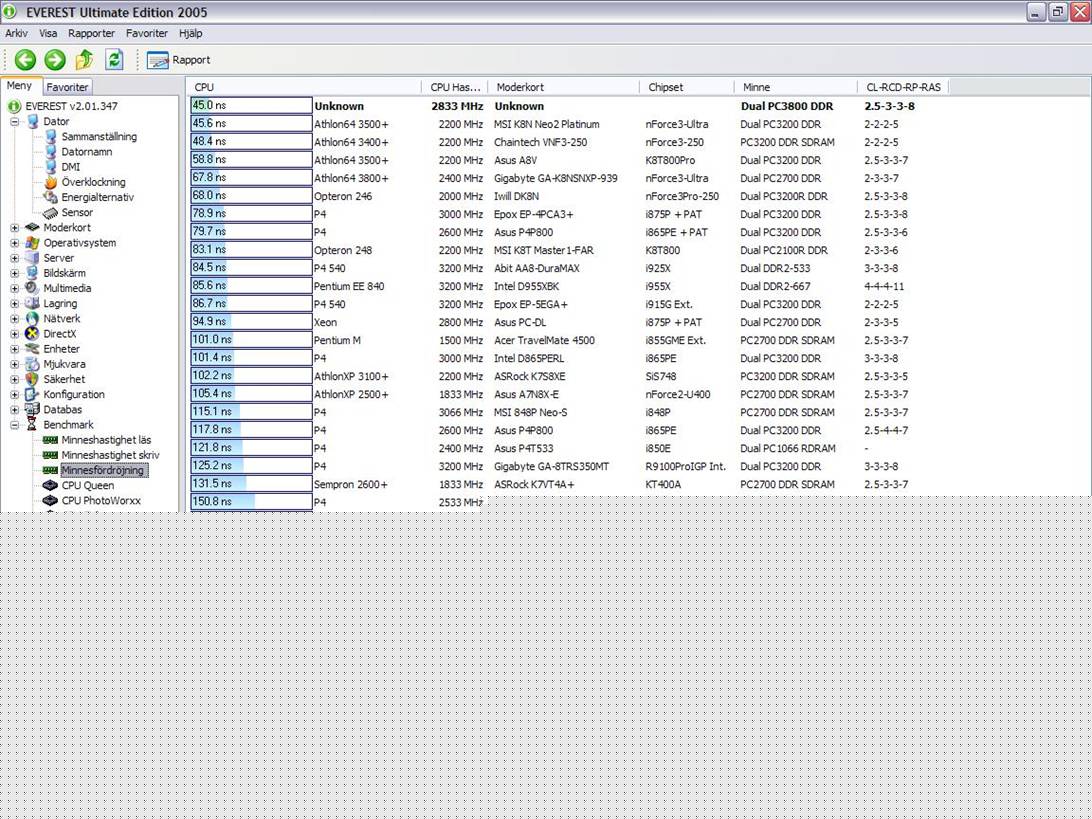The width and height of the screenshot is (1092, 819).
Task: Select the DMI tree item
Action: (71, 167)
